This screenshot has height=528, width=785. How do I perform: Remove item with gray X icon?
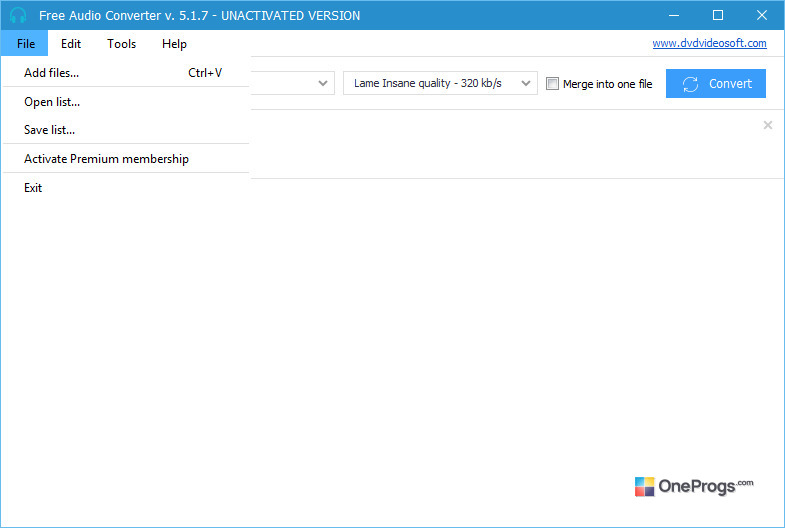coord(767,125)
